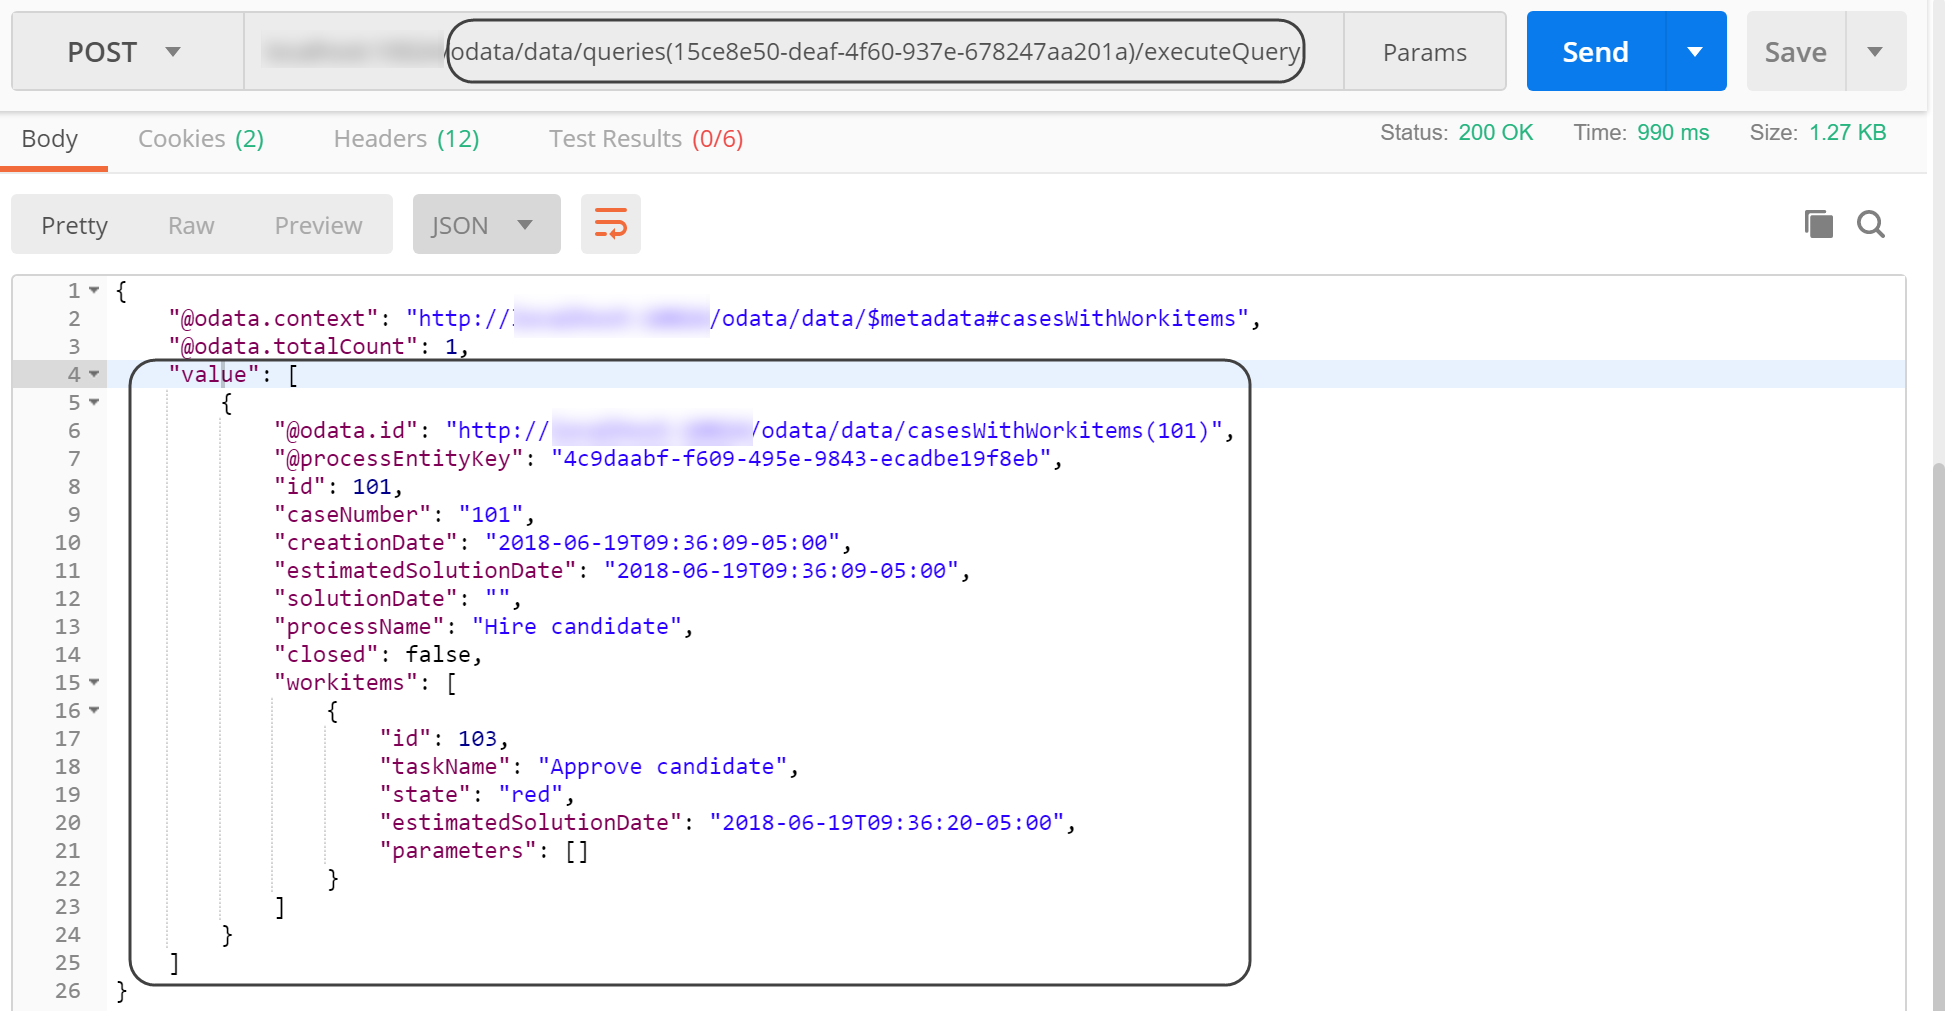The height and width of the screenshot is (1011, 1951).
Task: Collapse the workitem object at line 16
Action: [94, 710]
